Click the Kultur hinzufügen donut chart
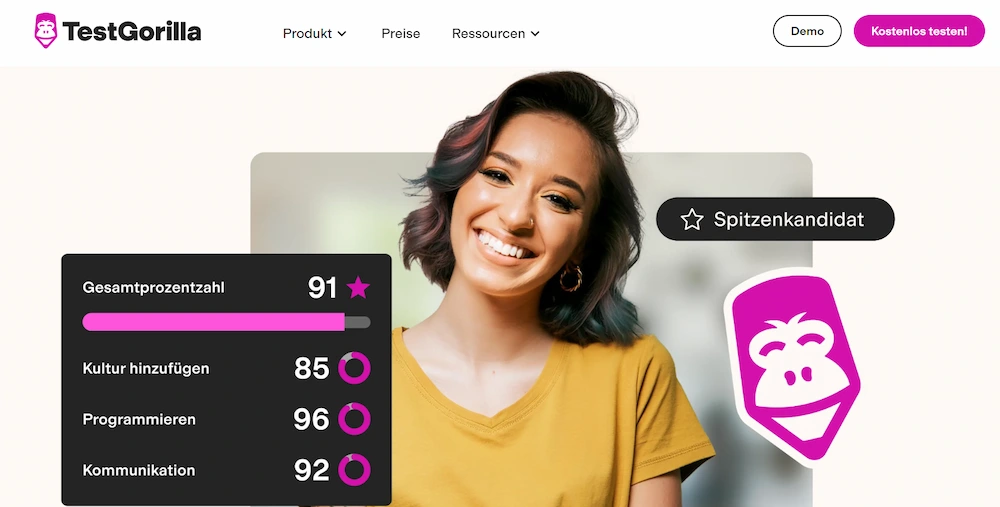The width and height of the screenshot is (1000, 507). click(x=354, y=368)
